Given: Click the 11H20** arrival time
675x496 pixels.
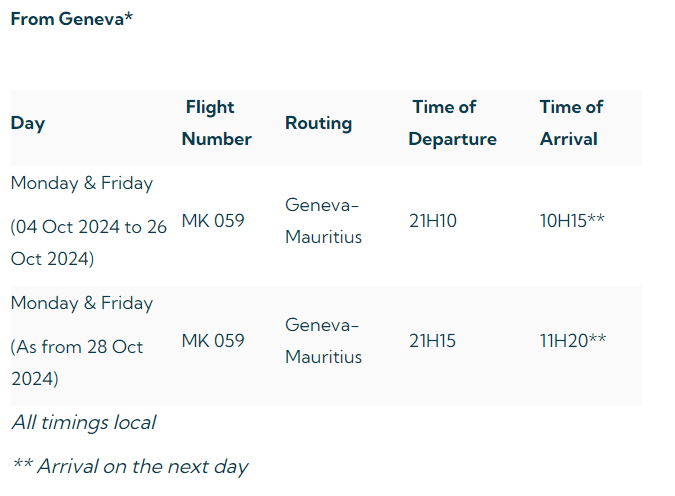Looking at the screenshot, I should [573, 341].
